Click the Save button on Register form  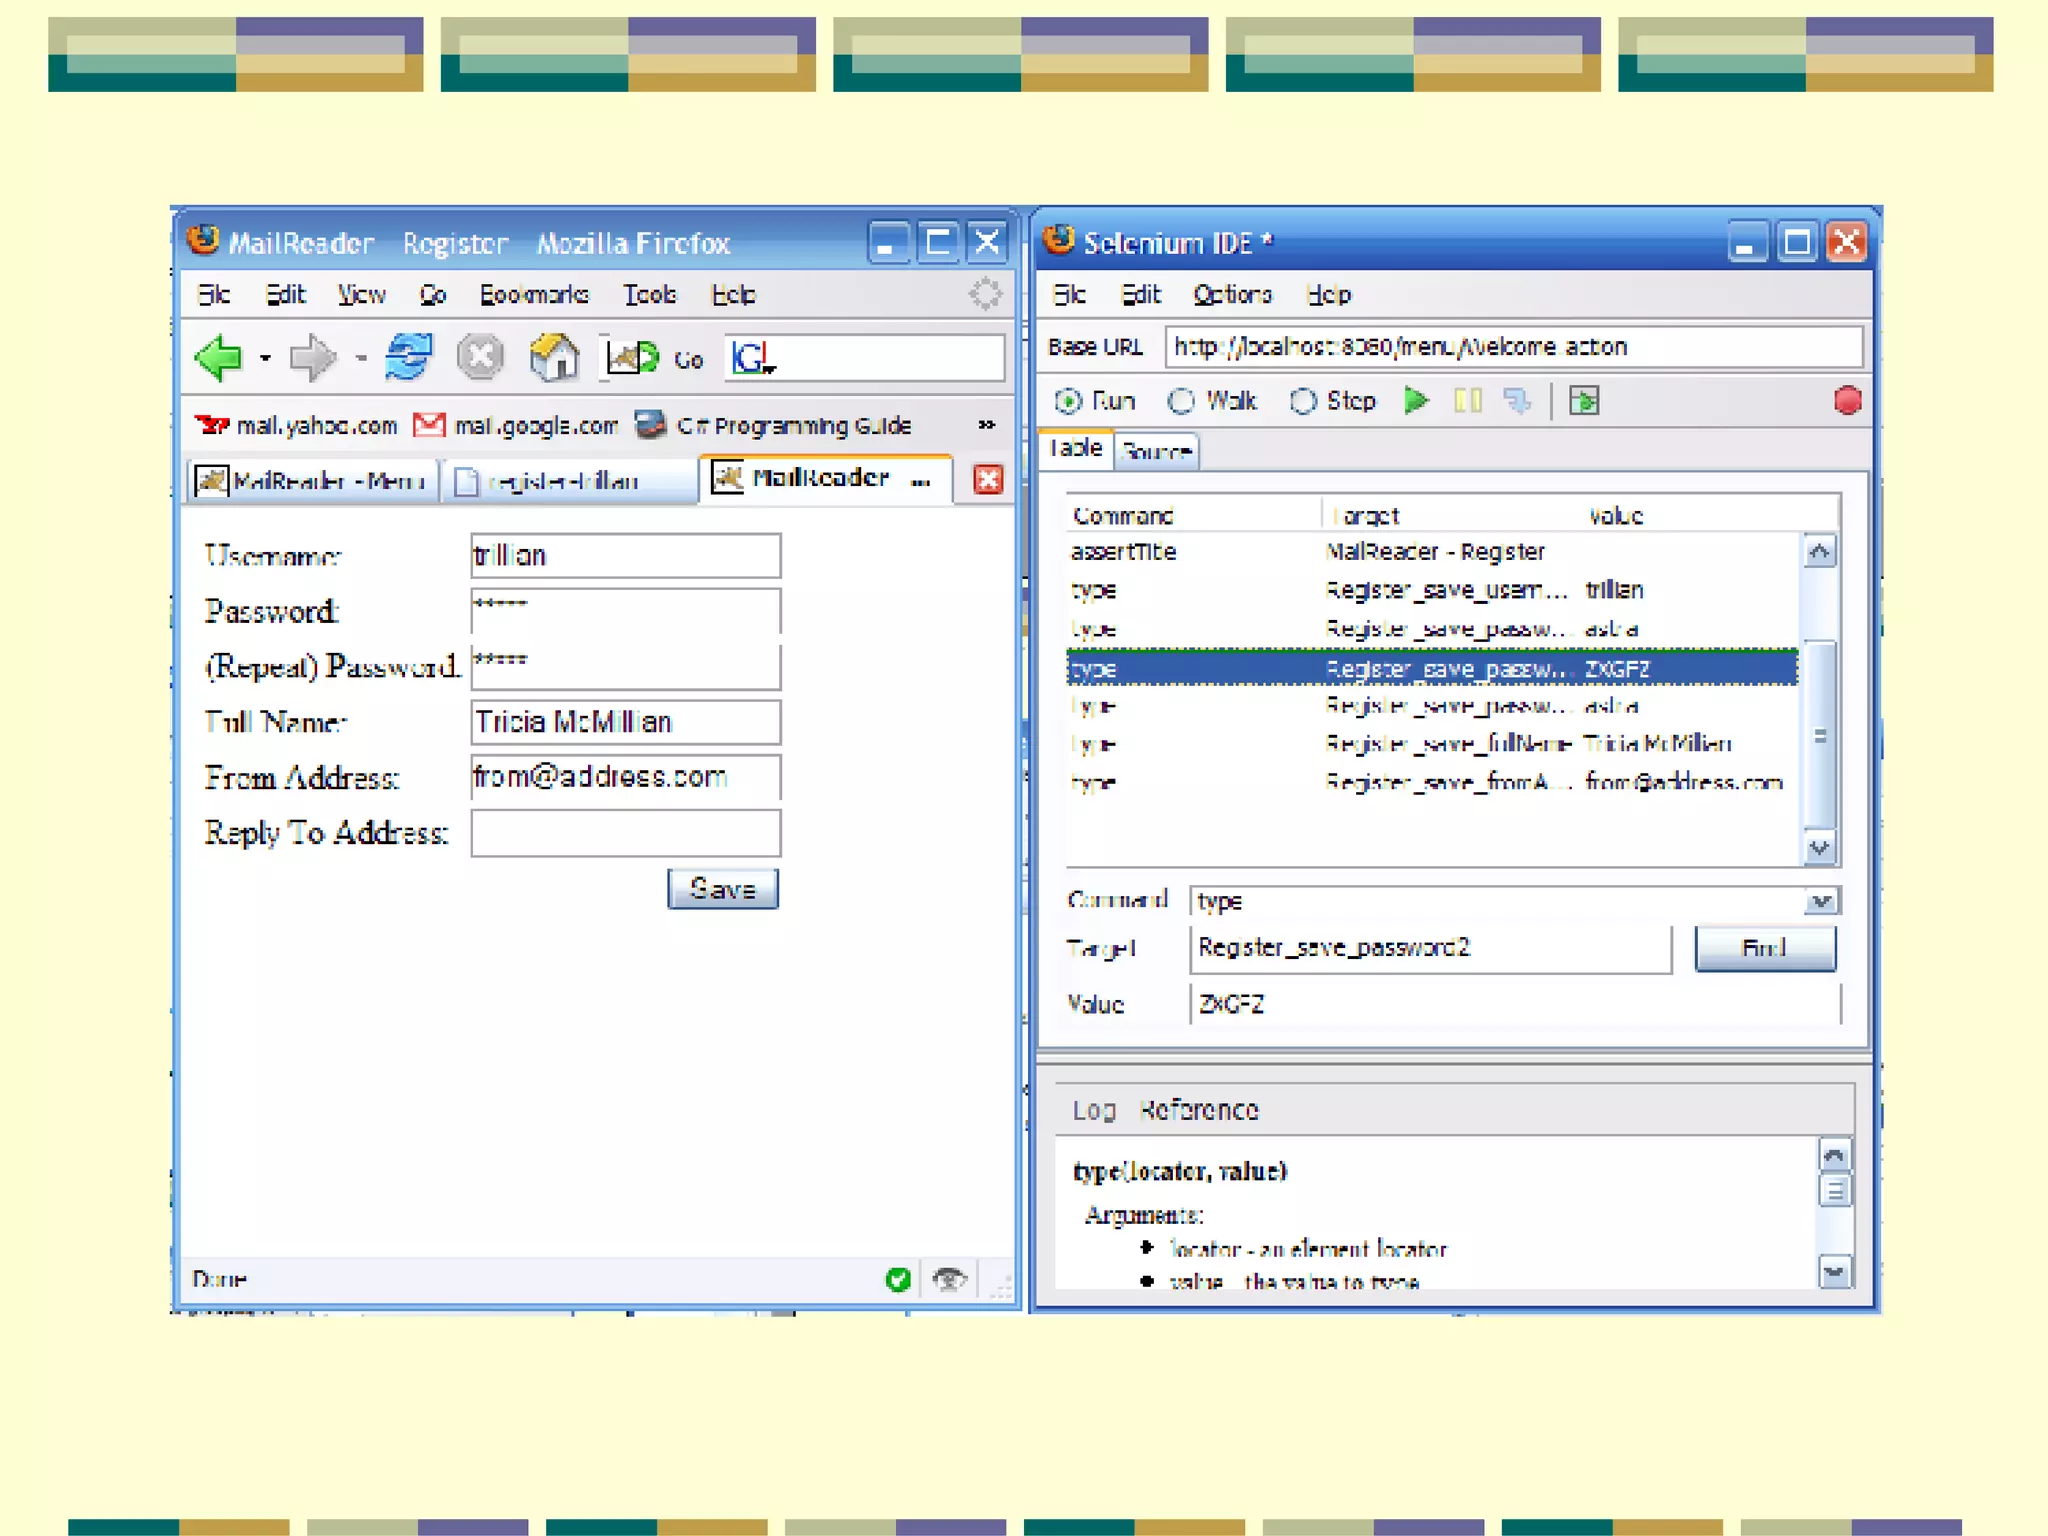722,889
